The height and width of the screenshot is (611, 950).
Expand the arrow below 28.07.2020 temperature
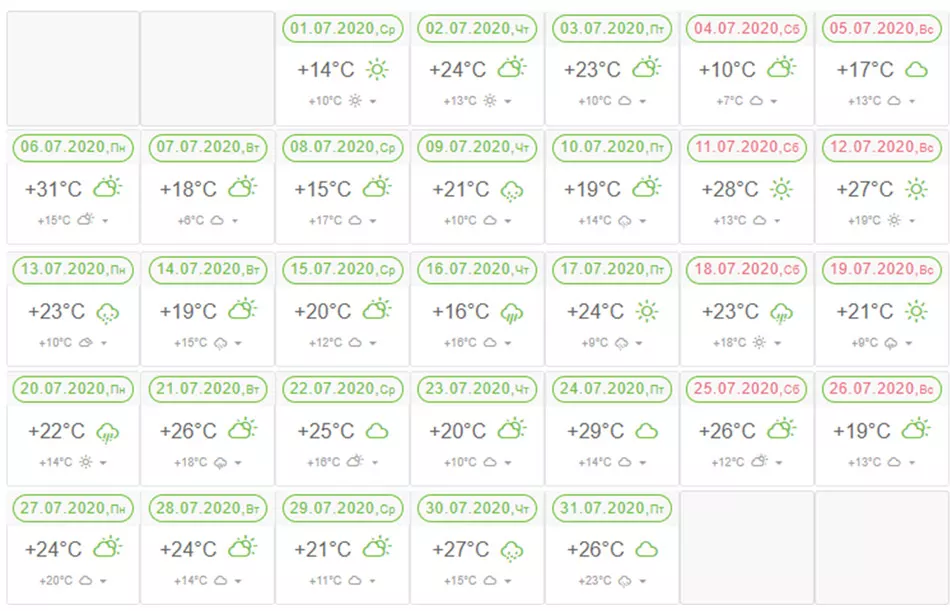(238, 581)
